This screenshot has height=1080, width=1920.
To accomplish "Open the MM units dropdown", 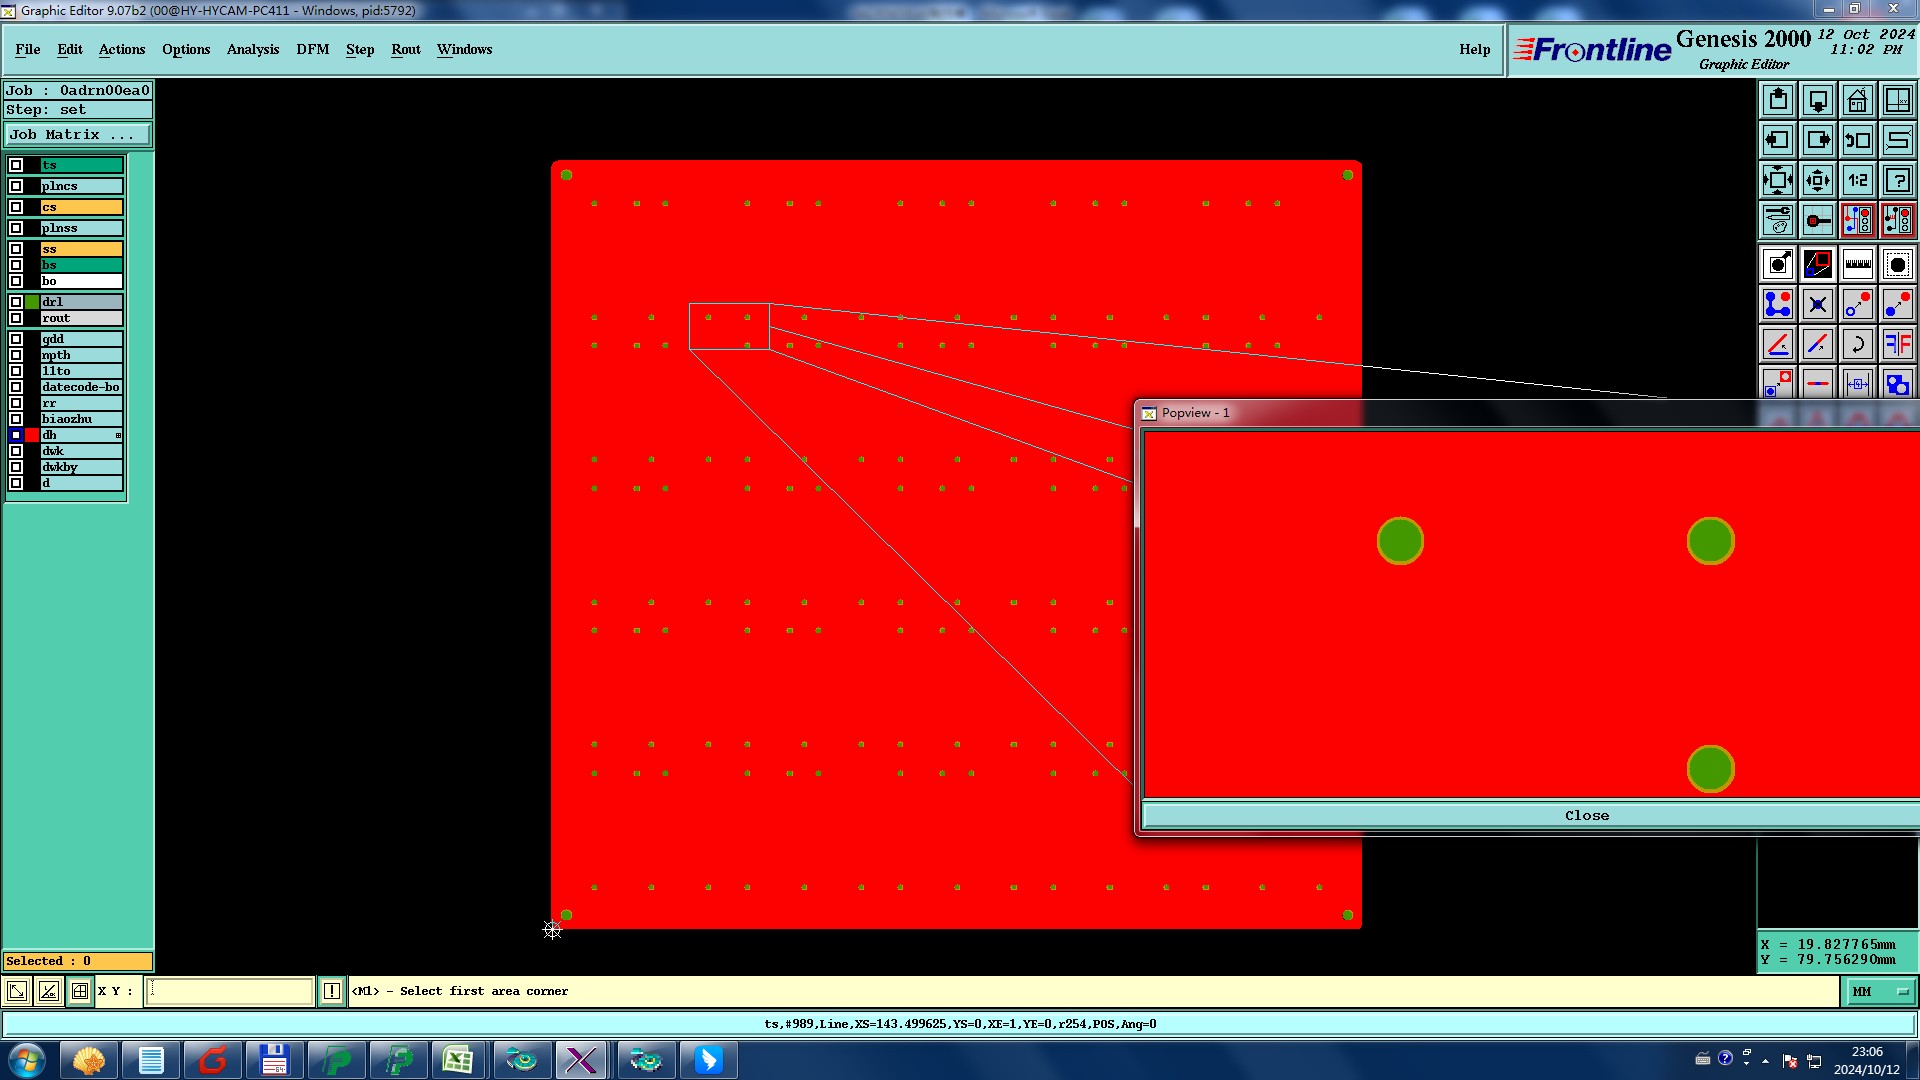I will coord(1878,991).
